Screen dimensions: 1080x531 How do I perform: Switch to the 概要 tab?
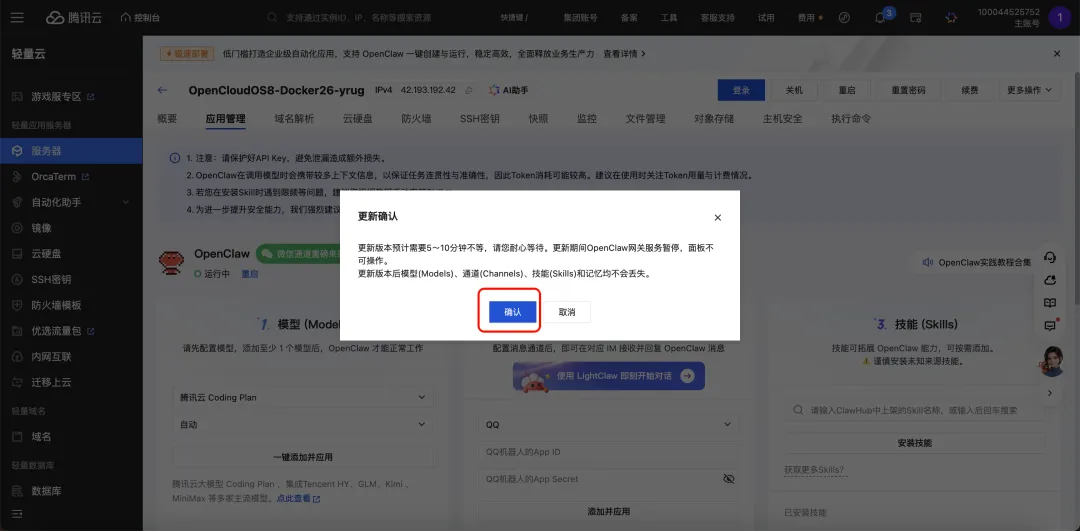[x=167, y=118]
